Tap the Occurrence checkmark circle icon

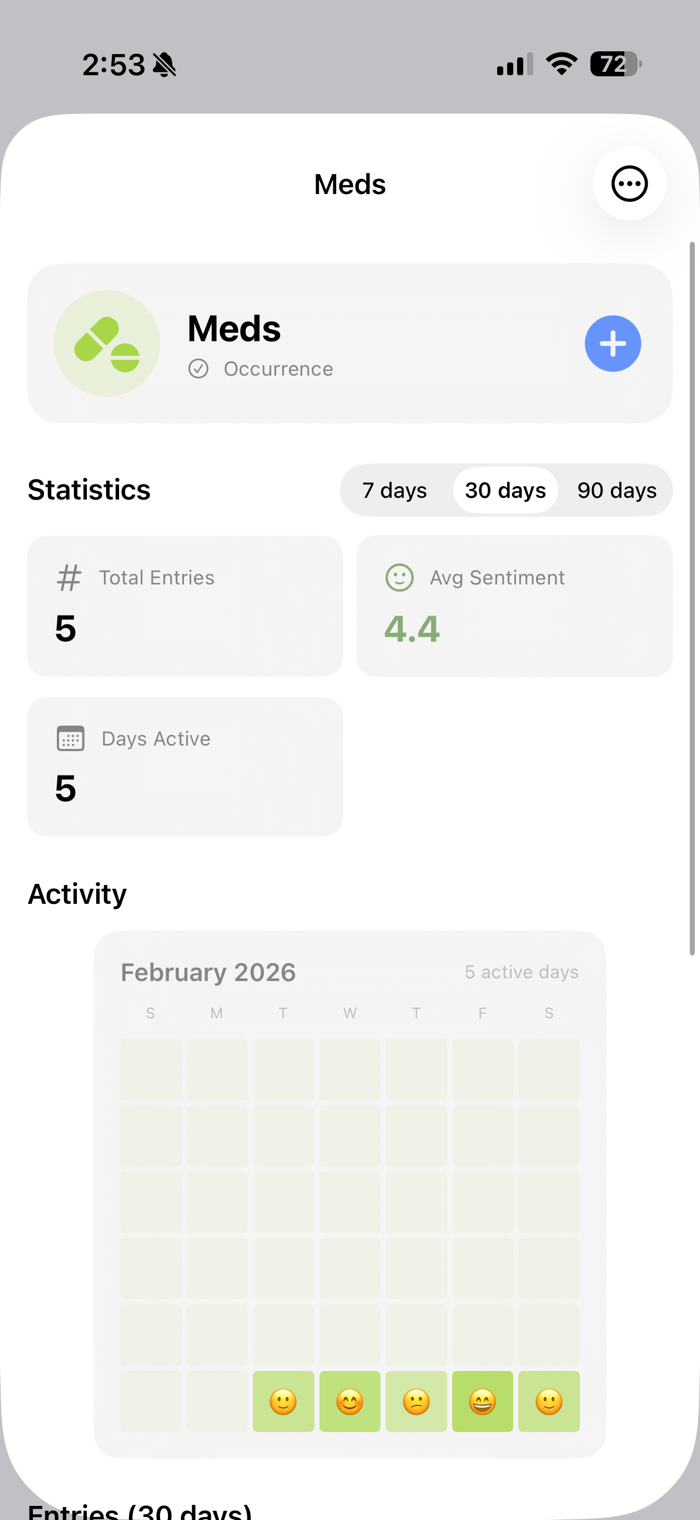pyautogui.click(x=198, y=369)
